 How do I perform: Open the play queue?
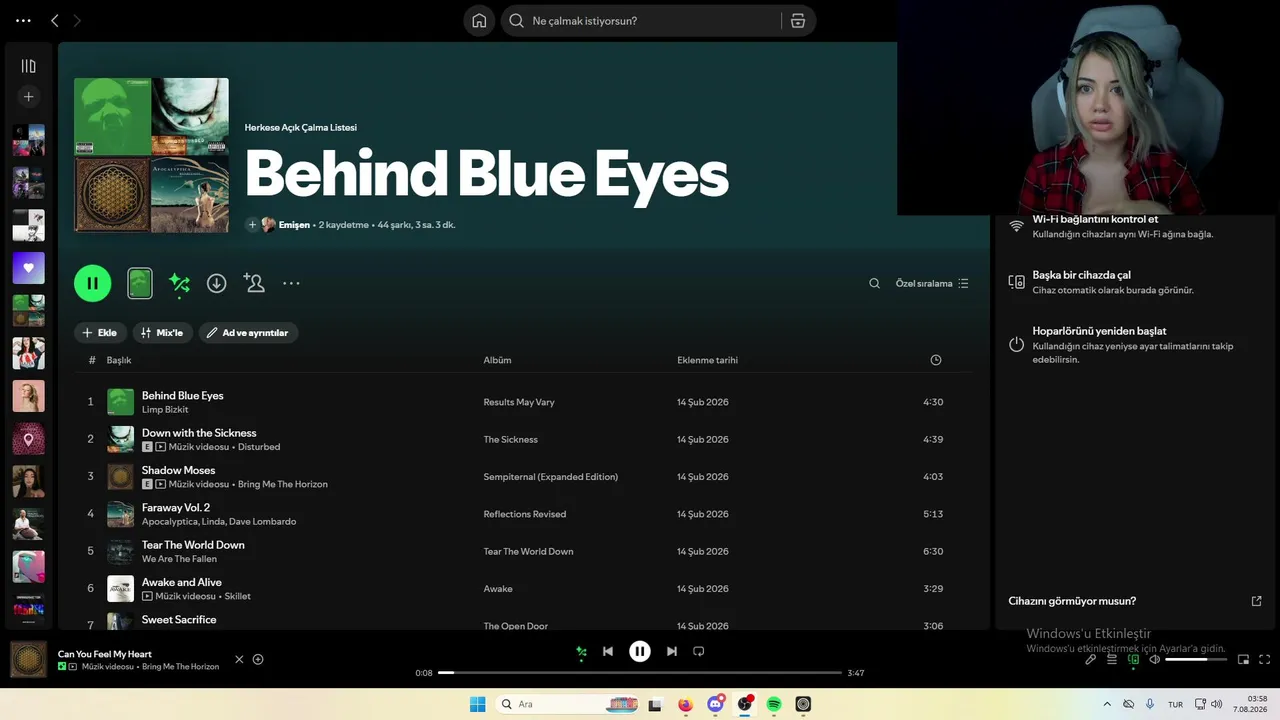click(1112, 659)
